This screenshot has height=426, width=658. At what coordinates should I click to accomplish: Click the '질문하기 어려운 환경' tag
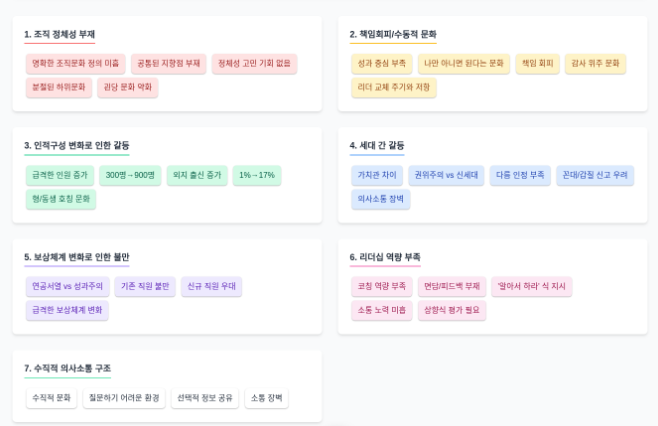point(124,398)
